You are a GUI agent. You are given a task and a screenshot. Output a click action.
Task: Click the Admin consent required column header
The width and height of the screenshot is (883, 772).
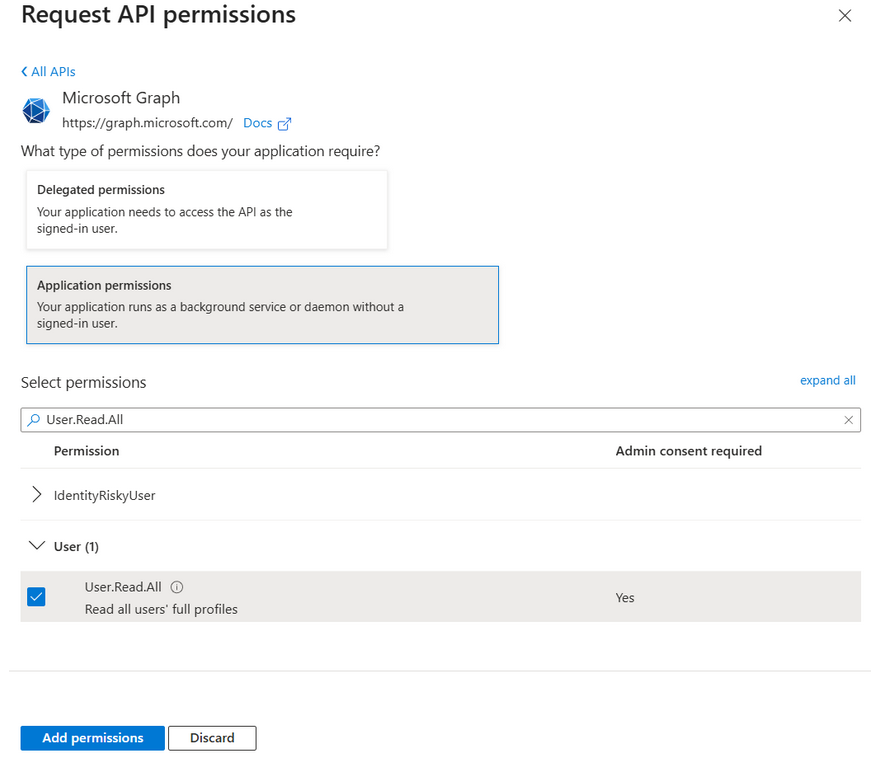688,451
